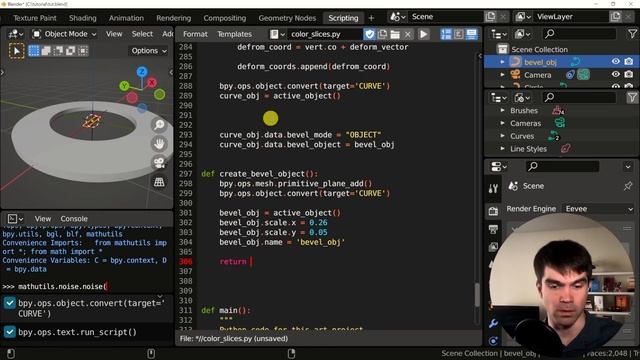Expand the Brushes data row
The height and width of the screenshot is (360, 640).
click(x=502, y=111)
